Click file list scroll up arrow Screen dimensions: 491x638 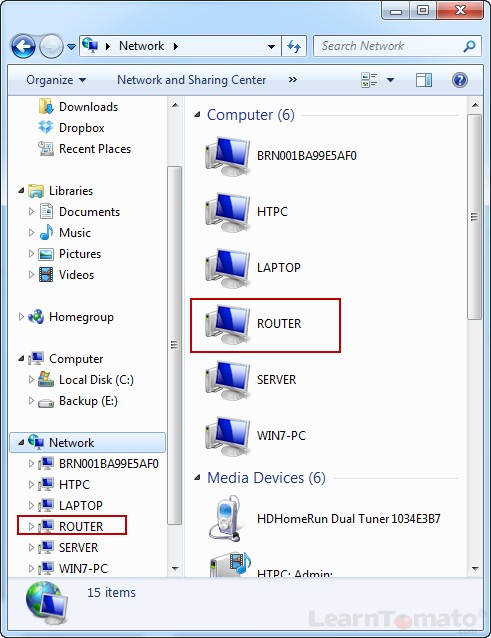click(x=475, y=105)
